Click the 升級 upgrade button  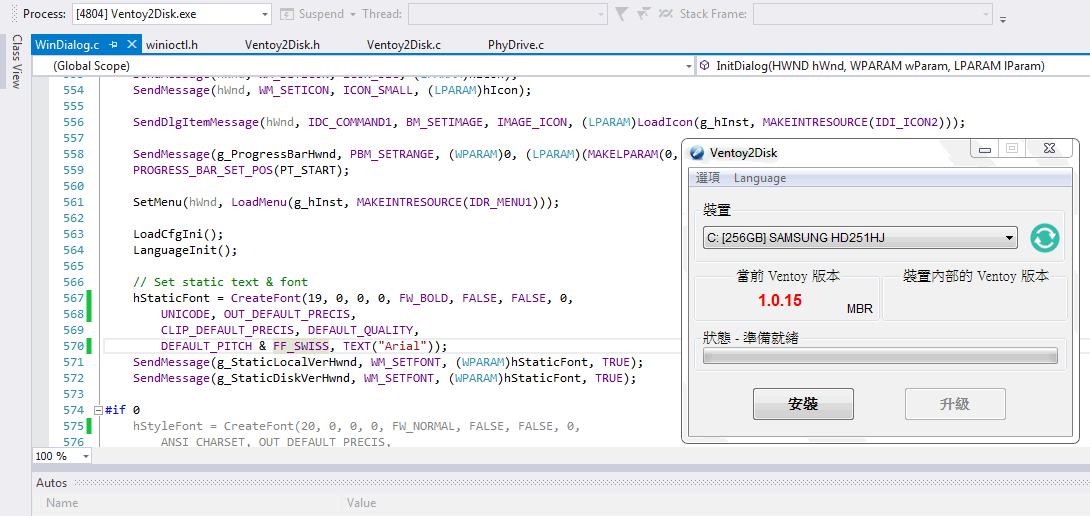pos(955,404)
